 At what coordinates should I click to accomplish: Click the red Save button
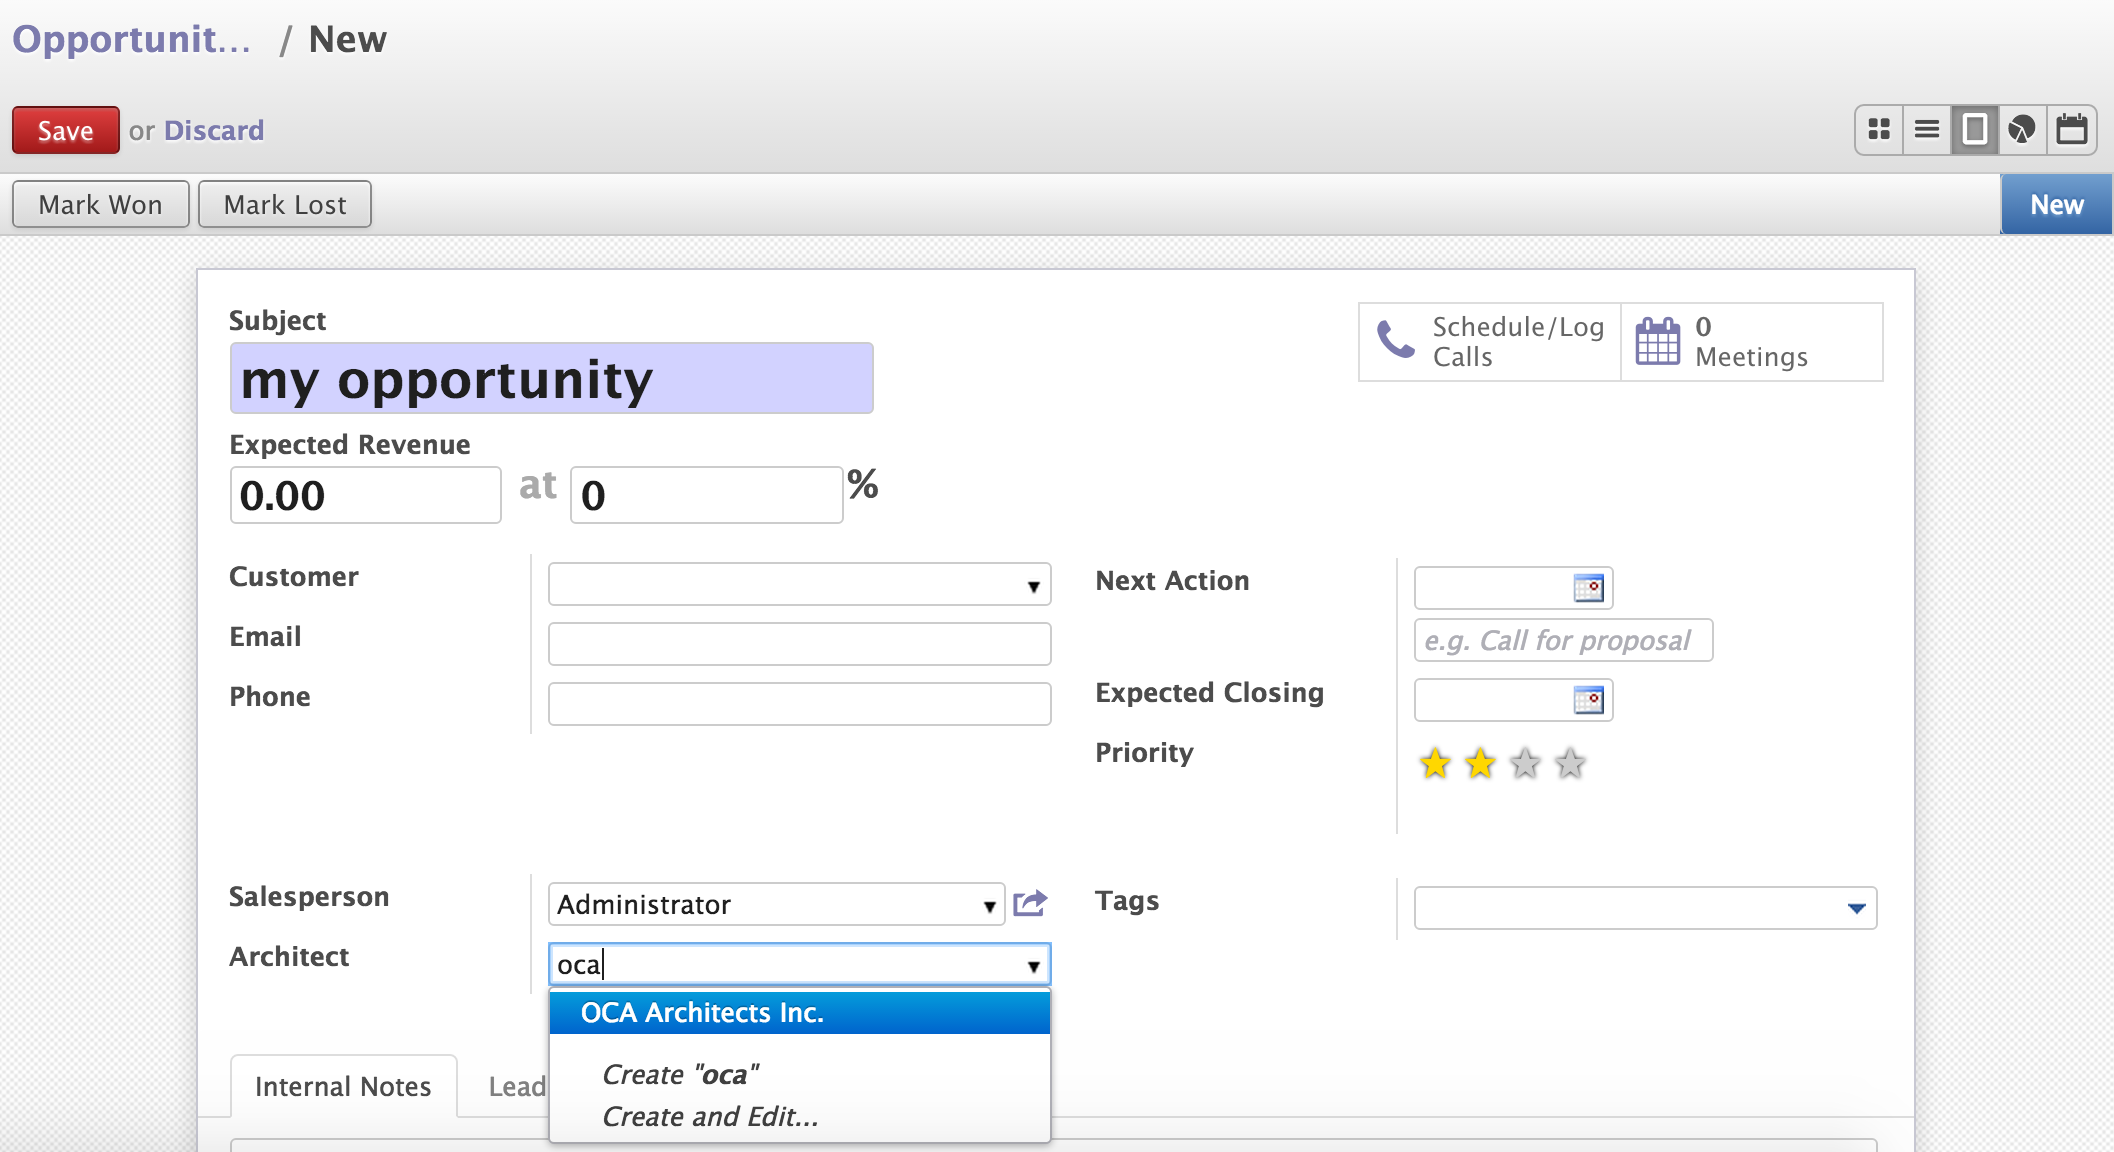tap(66, 131)
